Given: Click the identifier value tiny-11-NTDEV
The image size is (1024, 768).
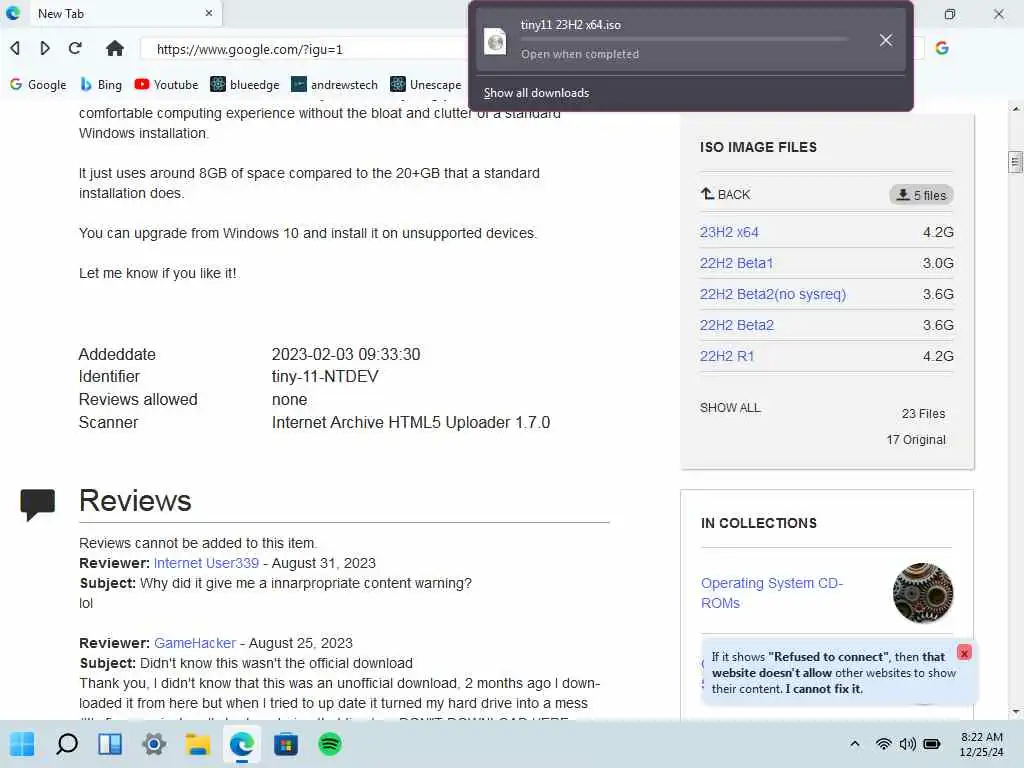Looking at the screenshot, I should click(x=325, y=376).
